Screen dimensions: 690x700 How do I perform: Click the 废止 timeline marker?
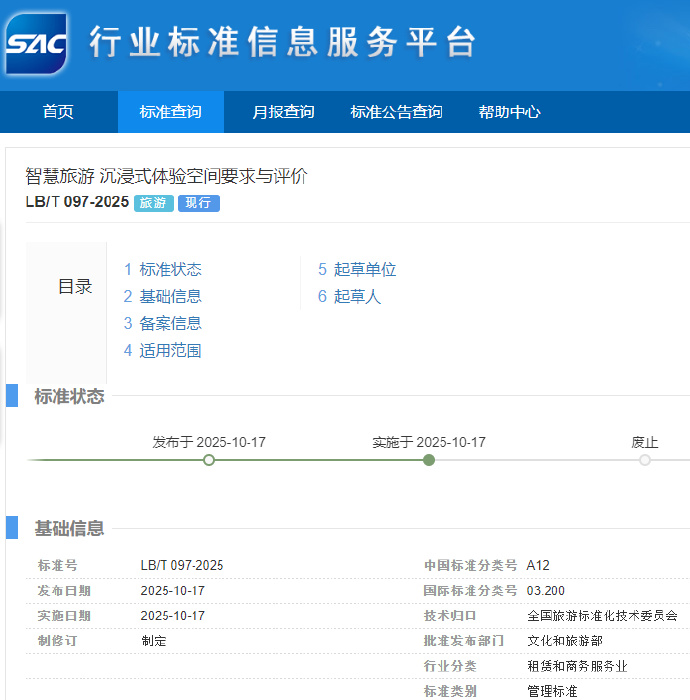point(645,460)
